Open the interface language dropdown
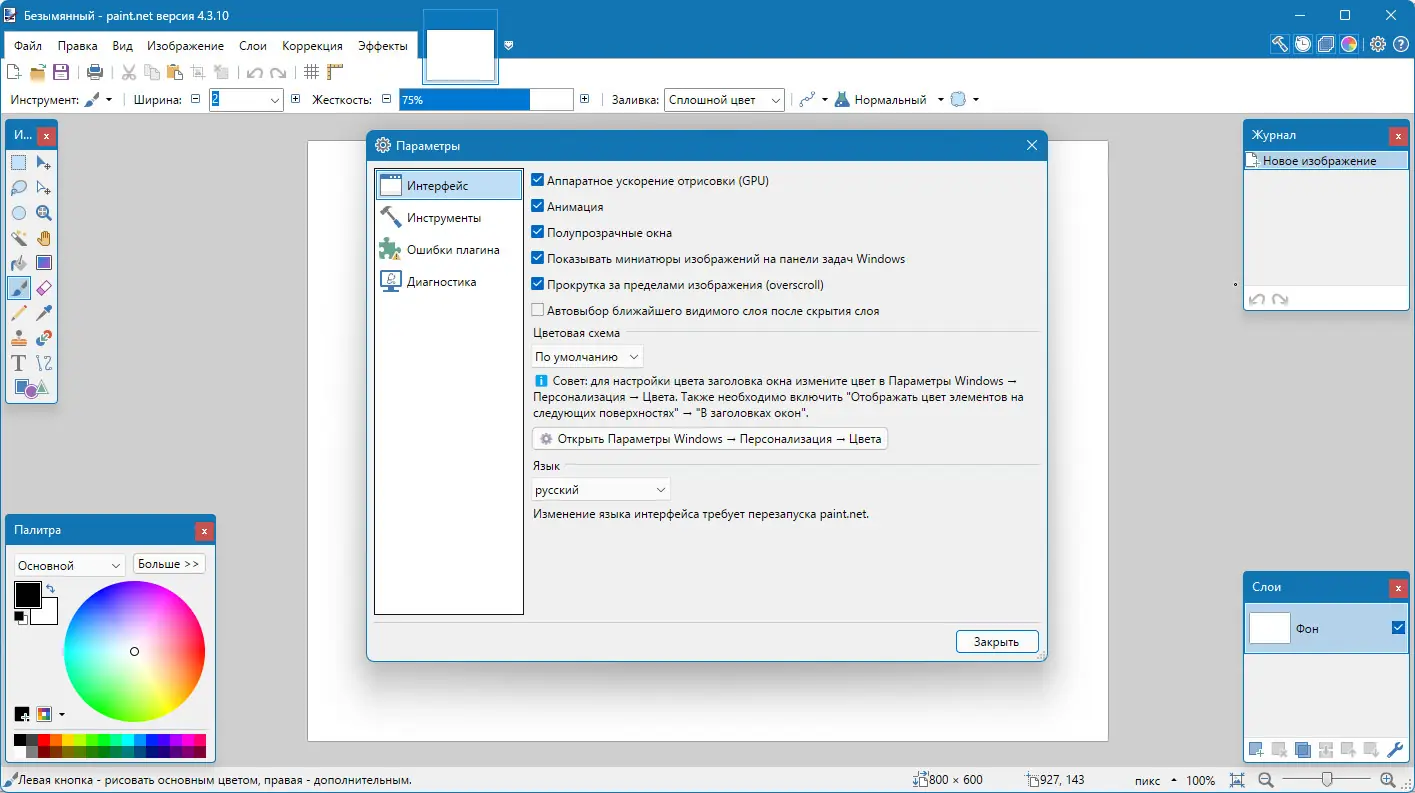 click(599, 489)
